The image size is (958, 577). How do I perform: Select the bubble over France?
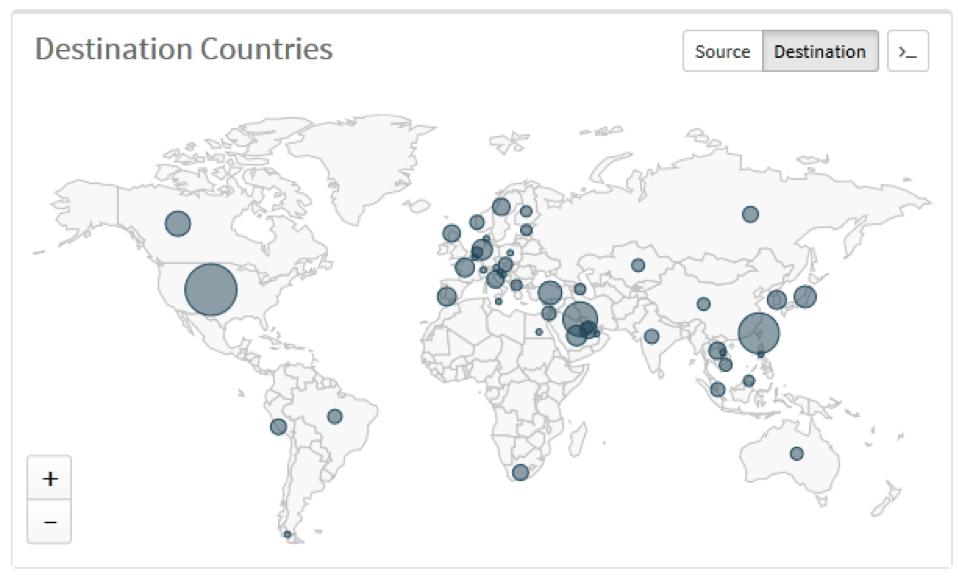click(464, 268)
